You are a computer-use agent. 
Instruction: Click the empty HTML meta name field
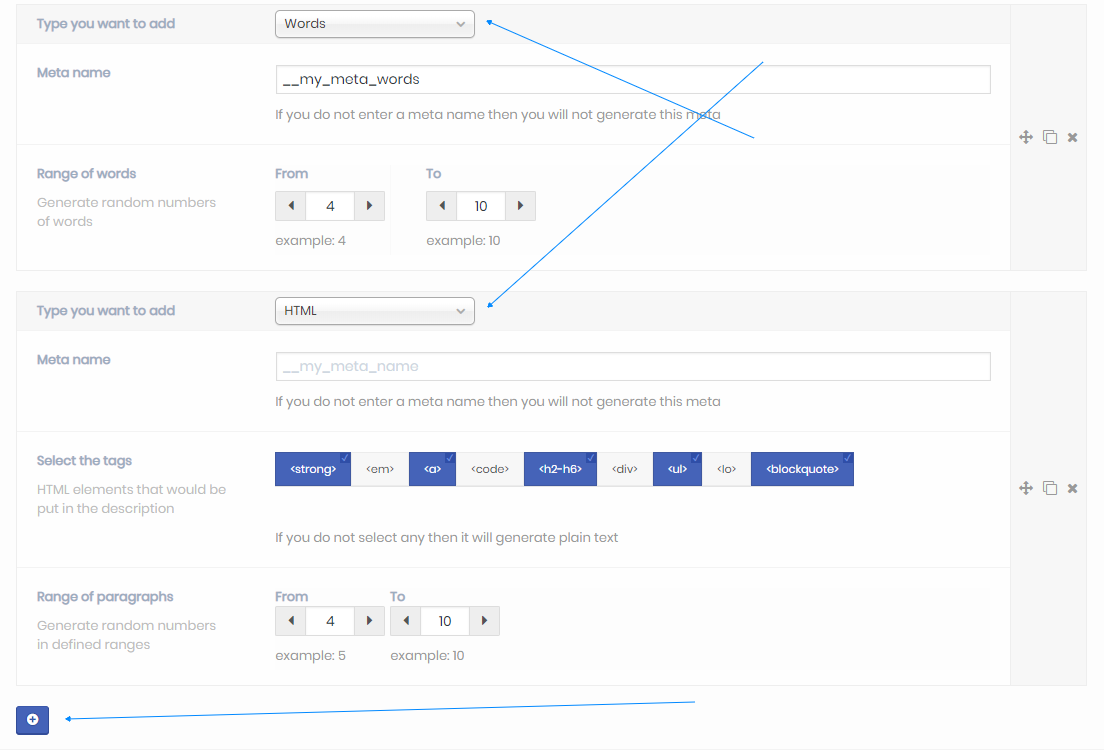(633, 366)
